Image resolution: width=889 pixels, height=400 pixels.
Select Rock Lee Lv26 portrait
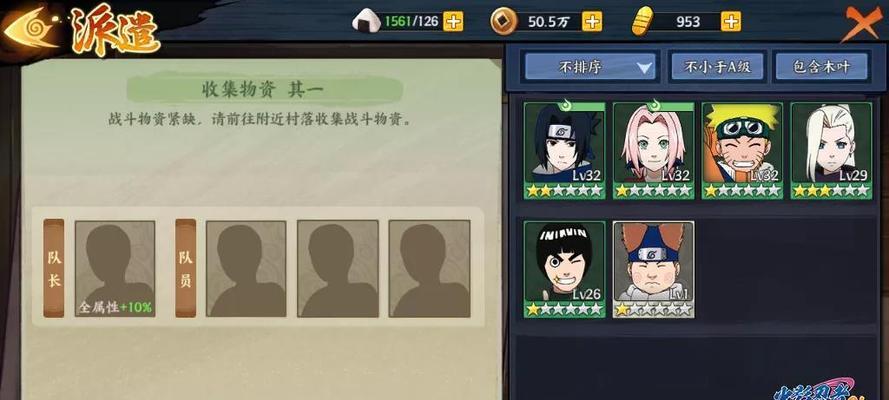564,269
